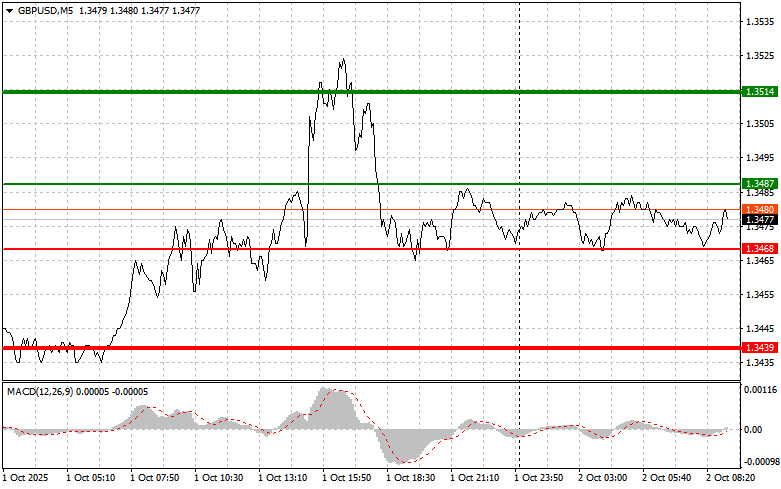
Task: Click the 1 Oct 07:50 time label
Action: (155, 478)
